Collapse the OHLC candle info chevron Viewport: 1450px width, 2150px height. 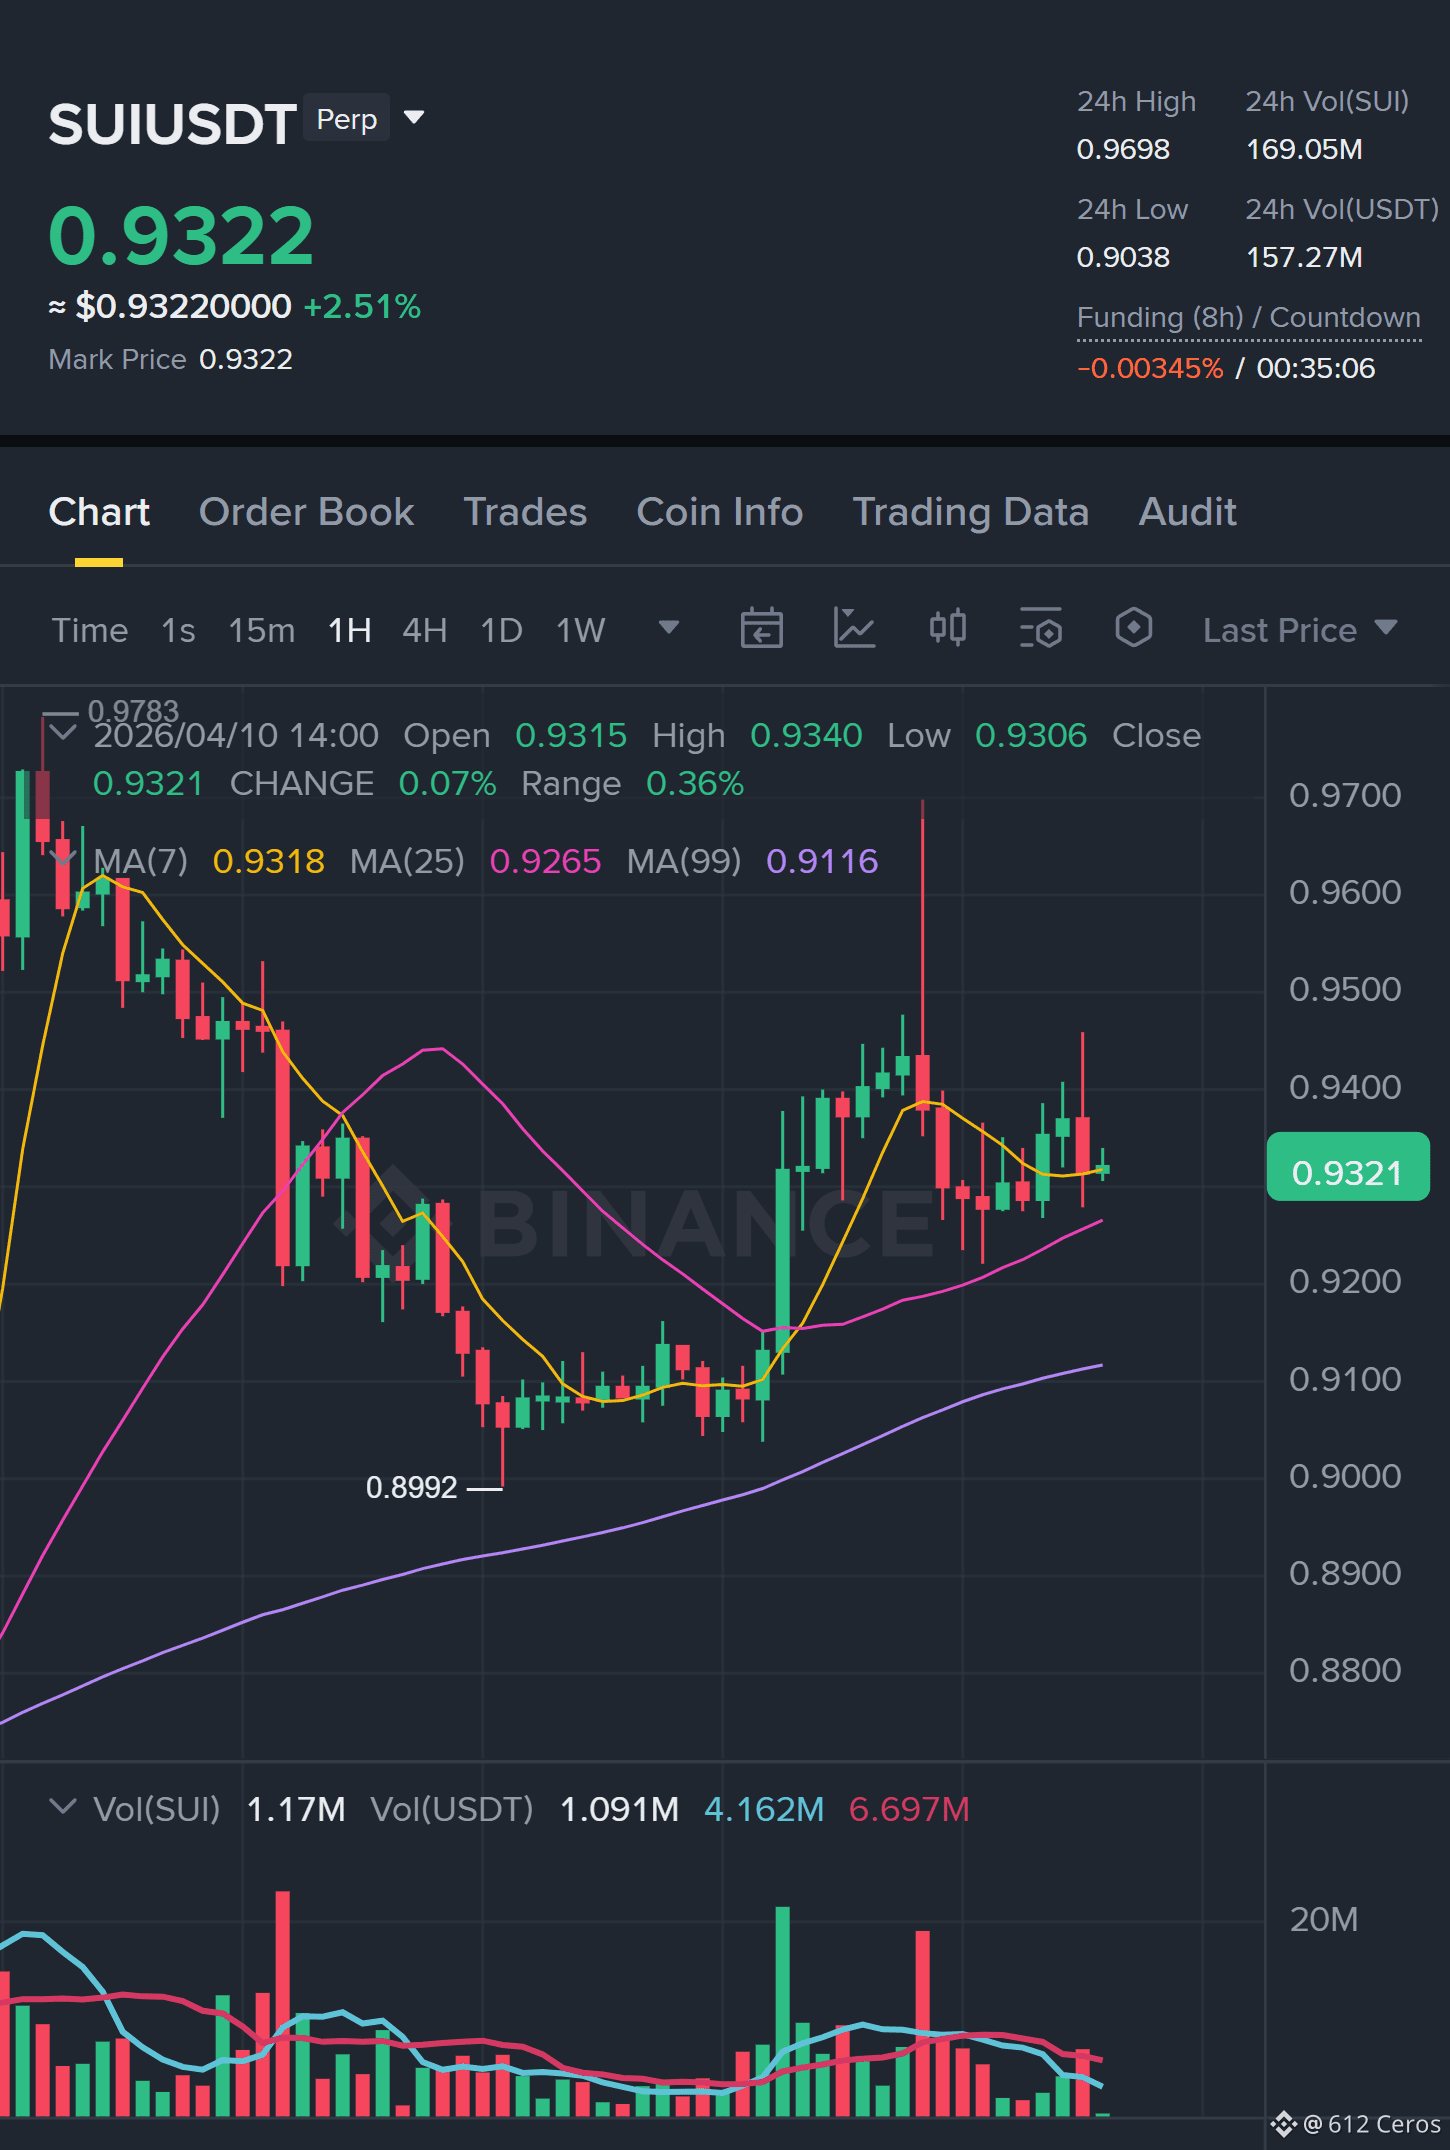point(63,733)
